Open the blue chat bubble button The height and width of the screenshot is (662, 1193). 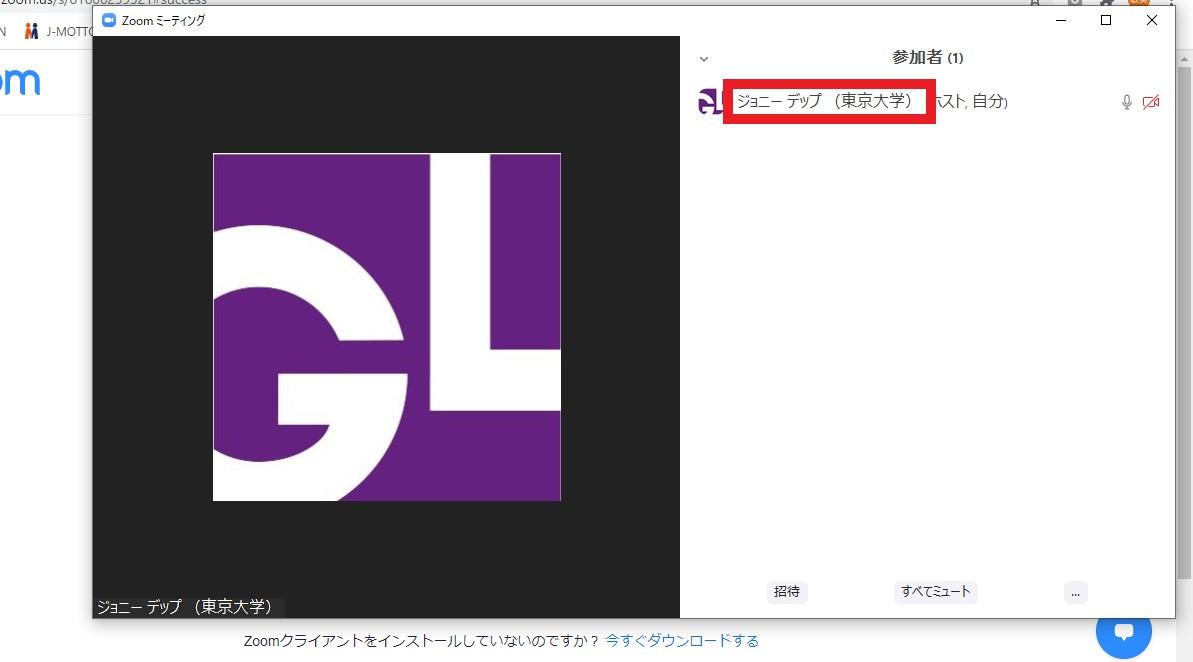pos(1124,632)
